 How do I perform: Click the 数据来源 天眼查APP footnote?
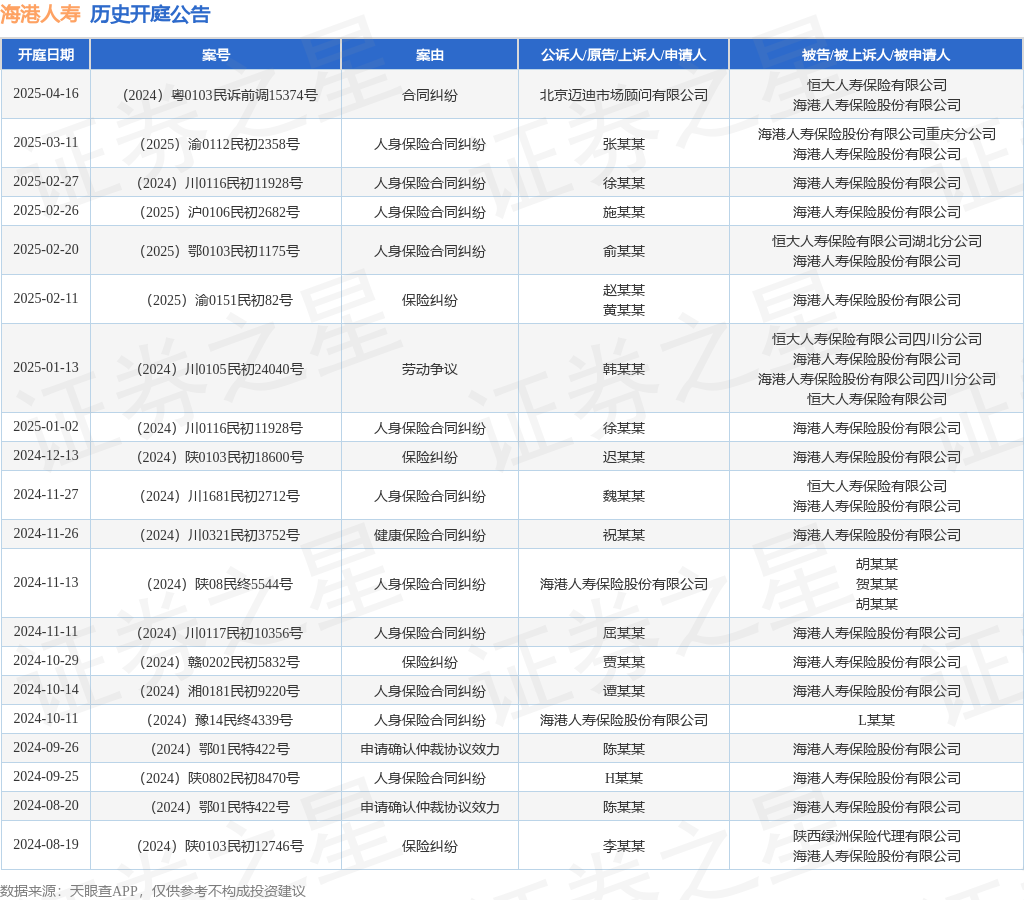coord(153,891)
